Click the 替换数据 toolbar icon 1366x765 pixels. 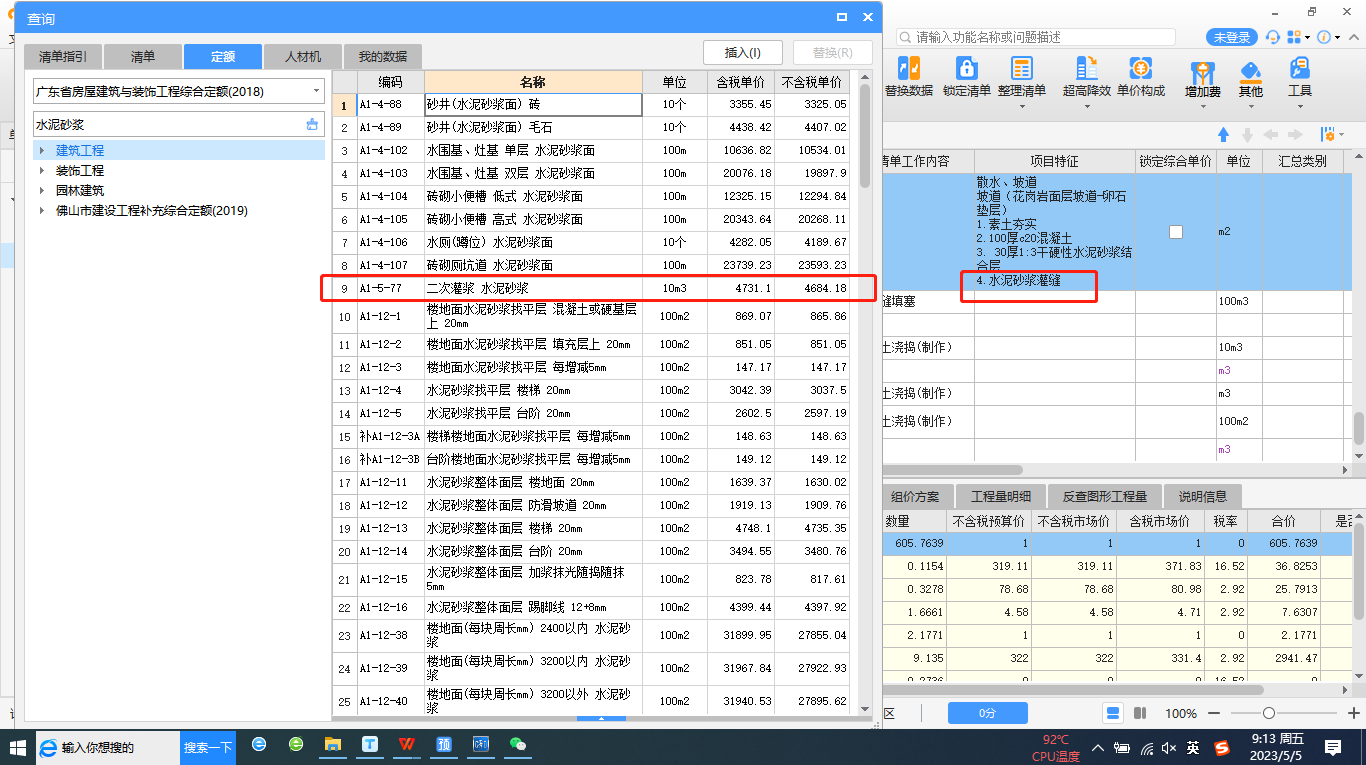[908, 68]
